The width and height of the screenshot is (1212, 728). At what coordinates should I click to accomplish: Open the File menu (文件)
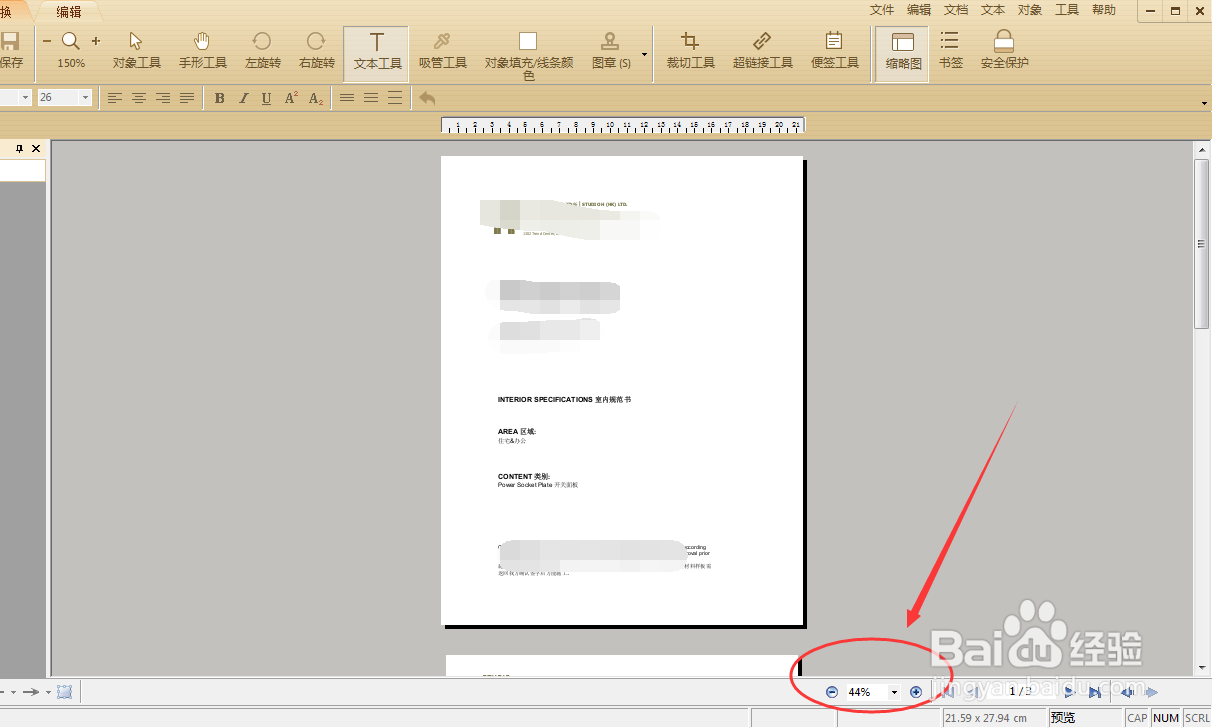click(882, 10)
